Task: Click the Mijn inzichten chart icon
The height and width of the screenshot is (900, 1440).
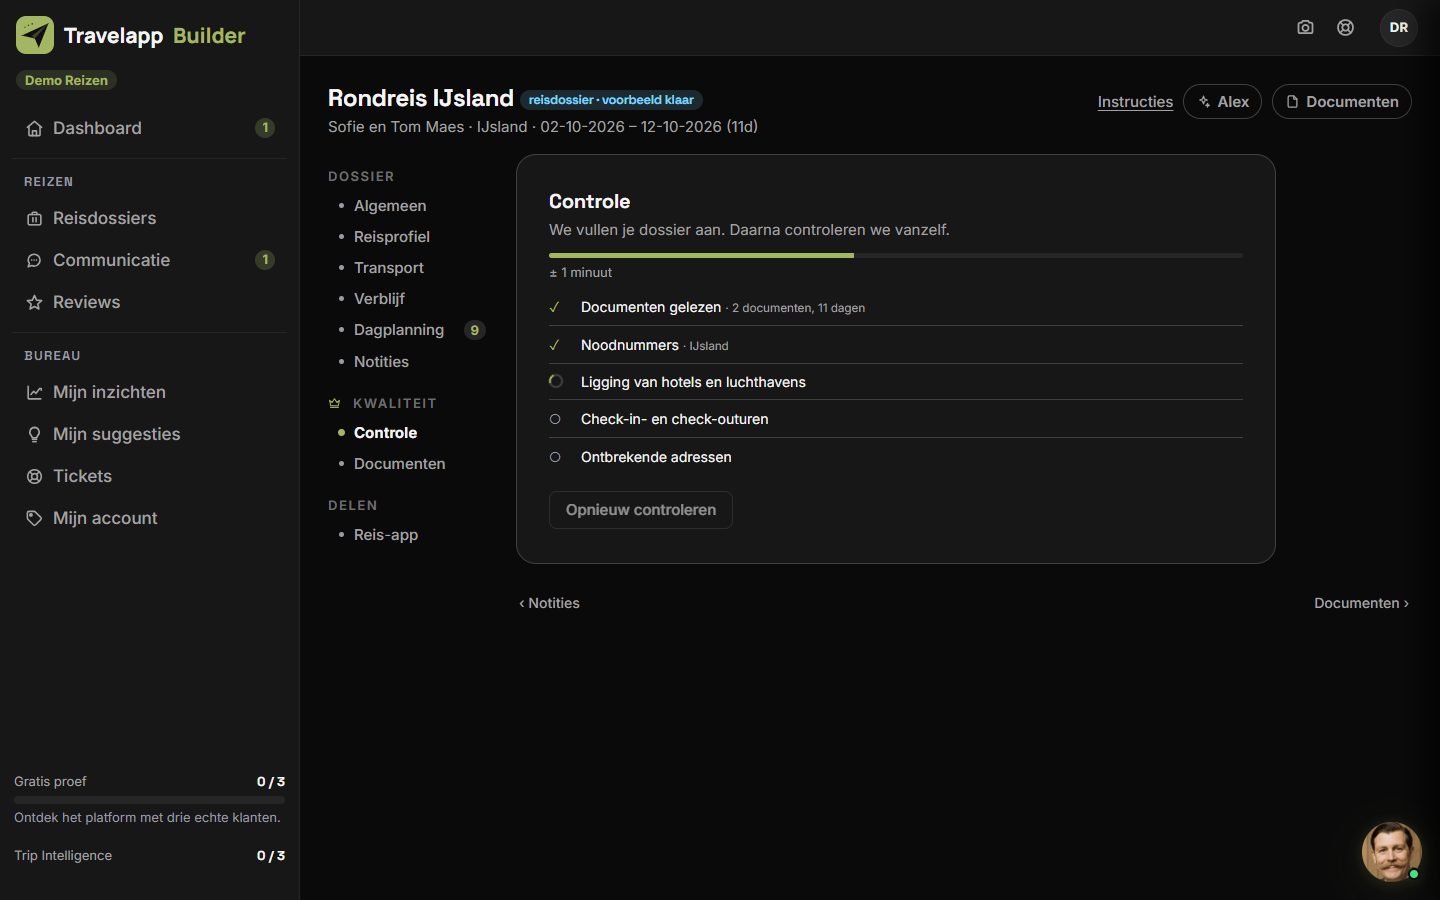Action: pos(34,392)
